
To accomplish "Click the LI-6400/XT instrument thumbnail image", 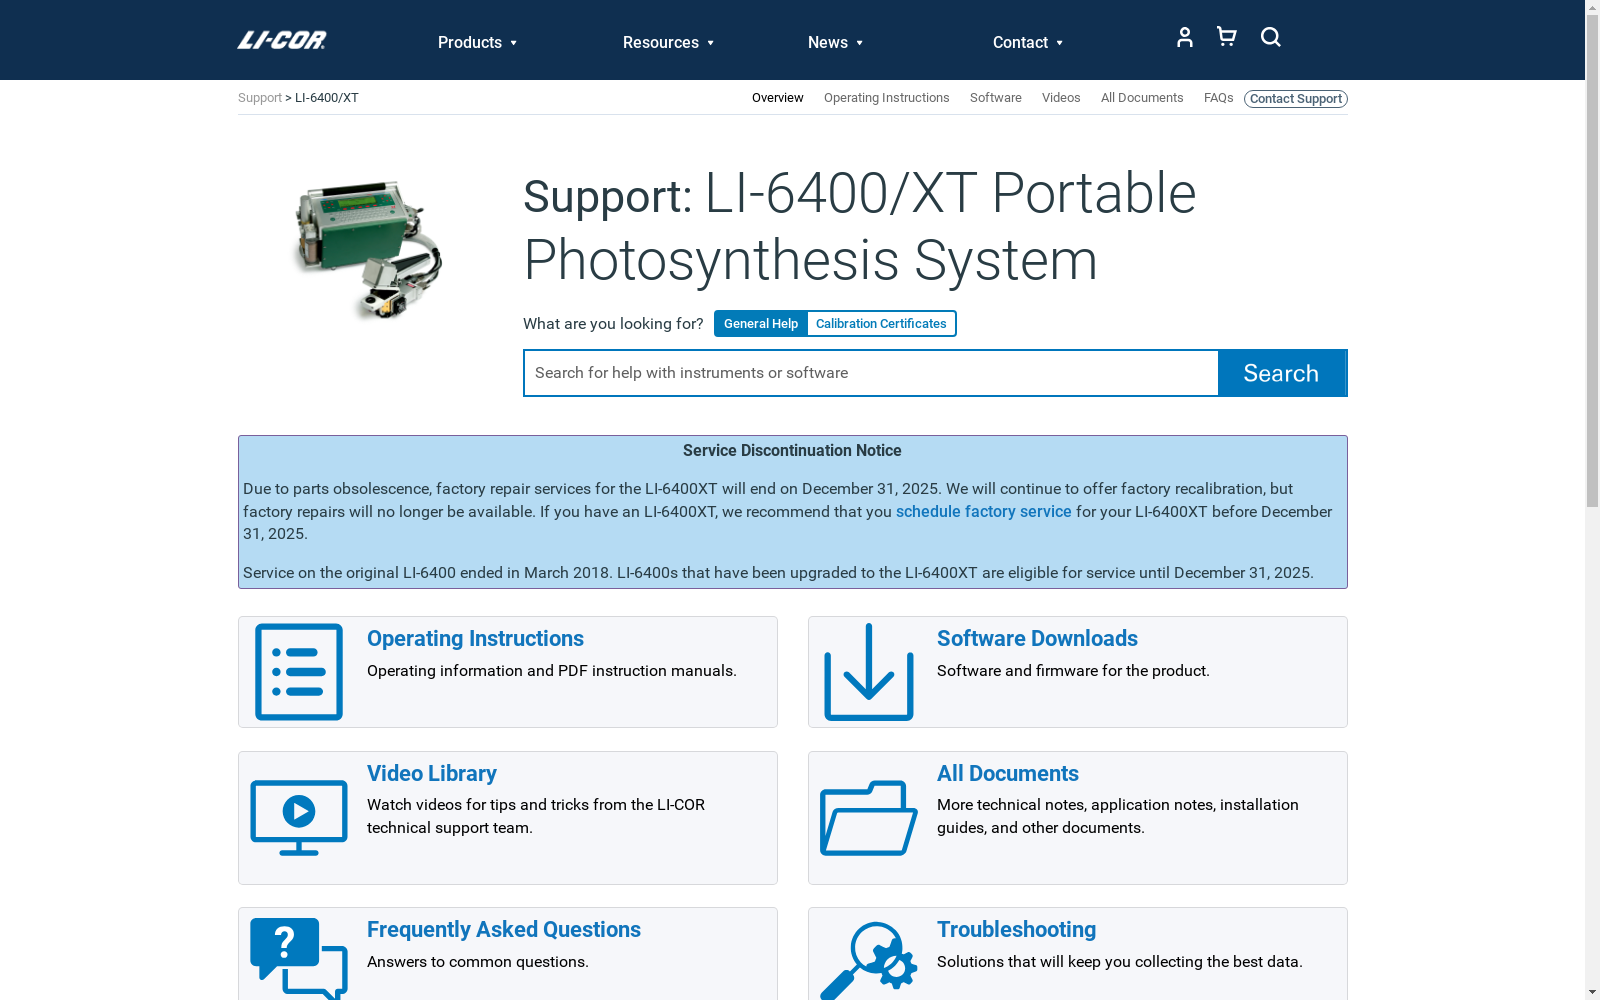I will coord(368,250).
